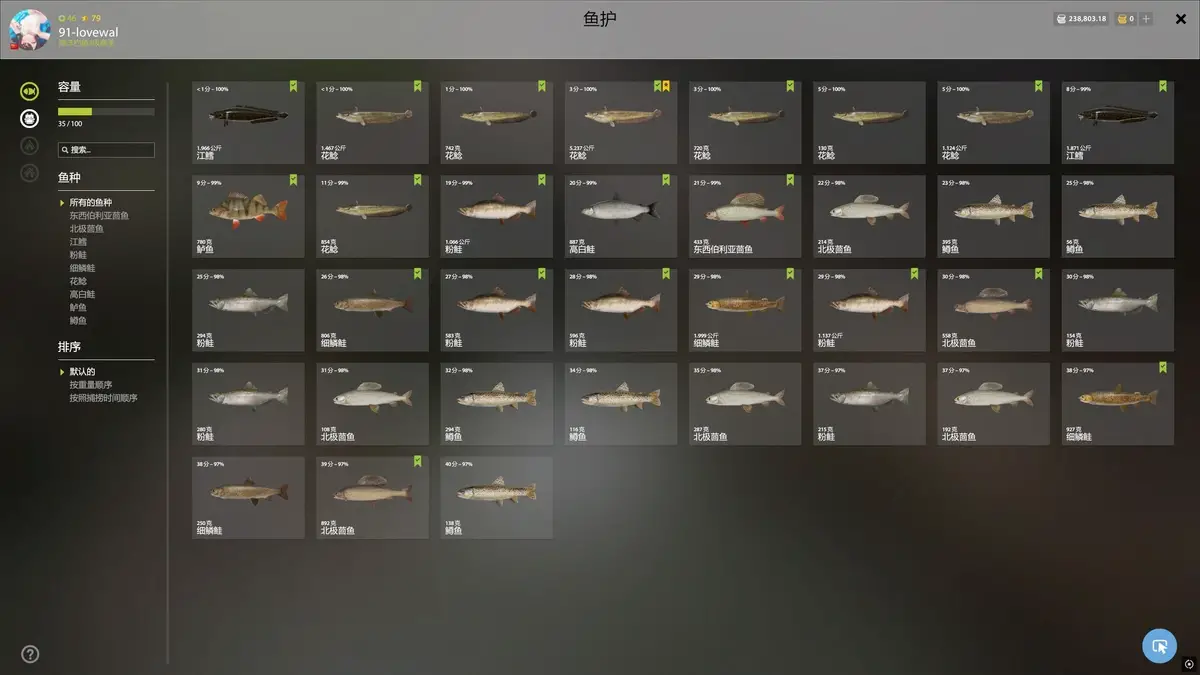Click the fish search field (搜索)
The image size is (1200, 675).
point(106,150)
